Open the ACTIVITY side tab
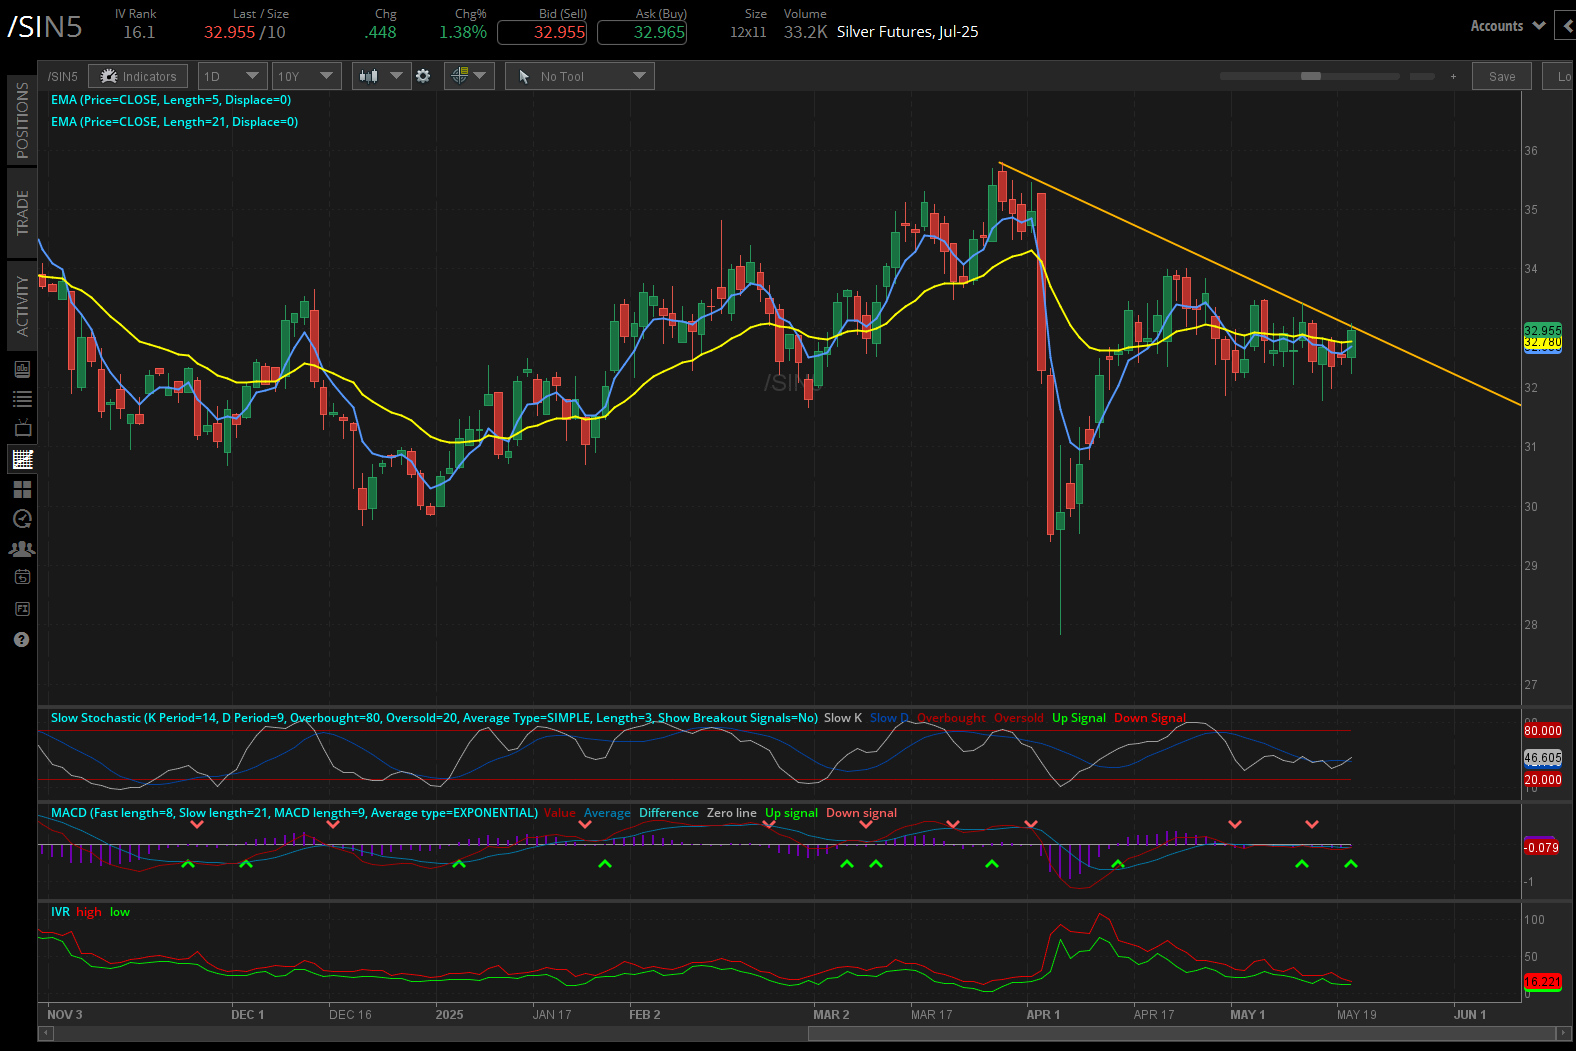Viewport: 1576px width, 1051px height. [22, 306]
